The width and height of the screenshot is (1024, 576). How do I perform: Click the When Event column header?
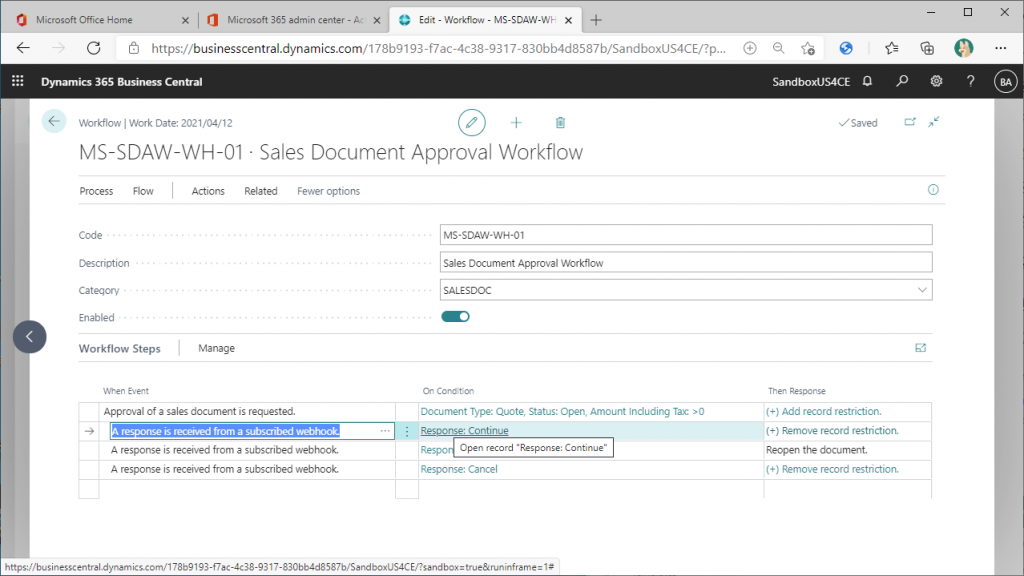125,391
